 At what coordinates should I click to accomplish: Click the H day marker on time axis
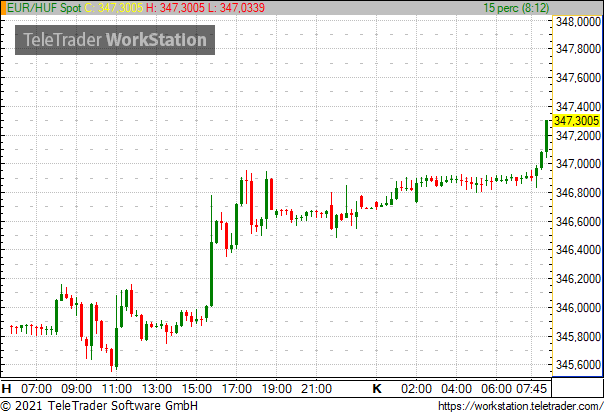coord(6,389)
